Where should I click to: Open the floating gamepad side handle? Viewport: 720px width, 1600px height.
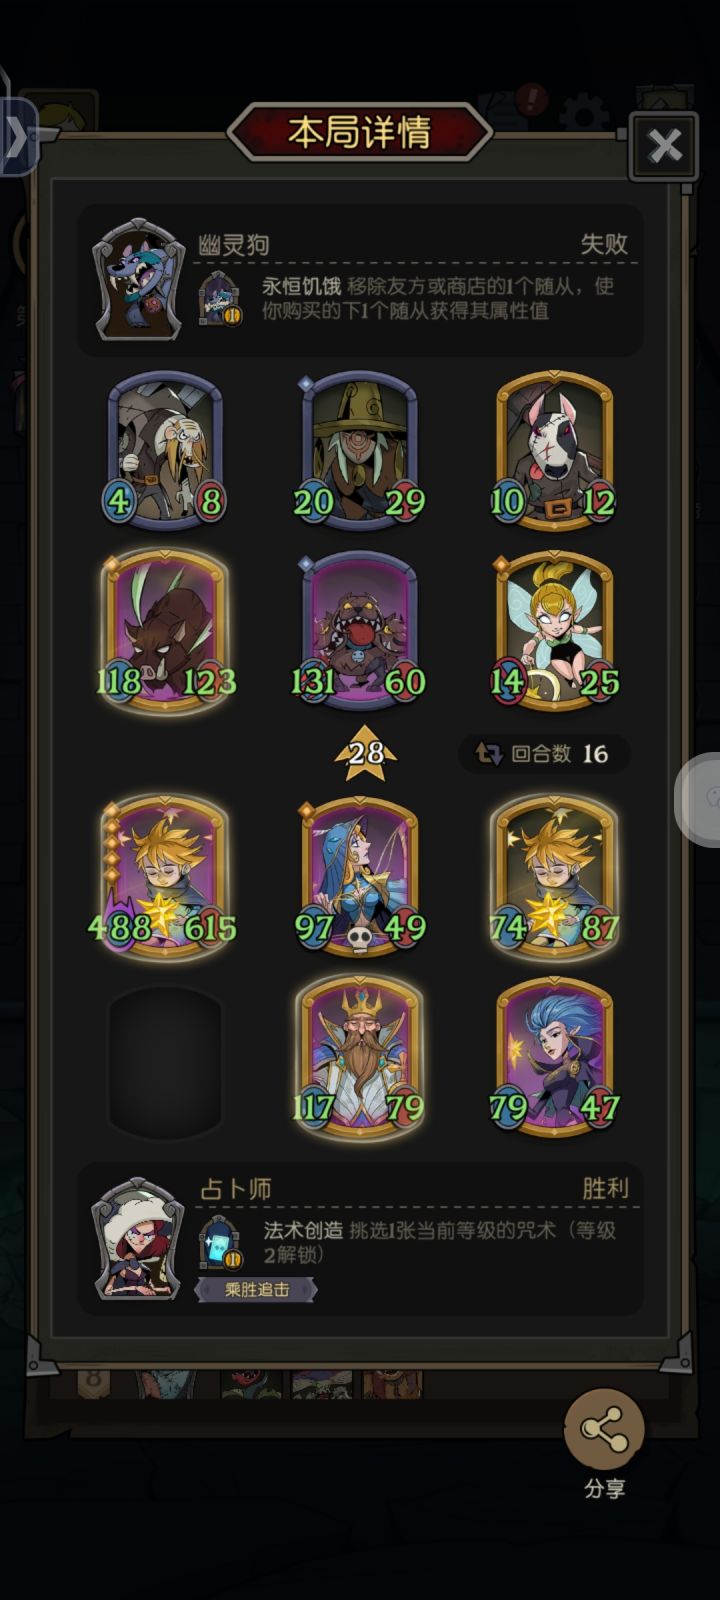click(702, 798)
